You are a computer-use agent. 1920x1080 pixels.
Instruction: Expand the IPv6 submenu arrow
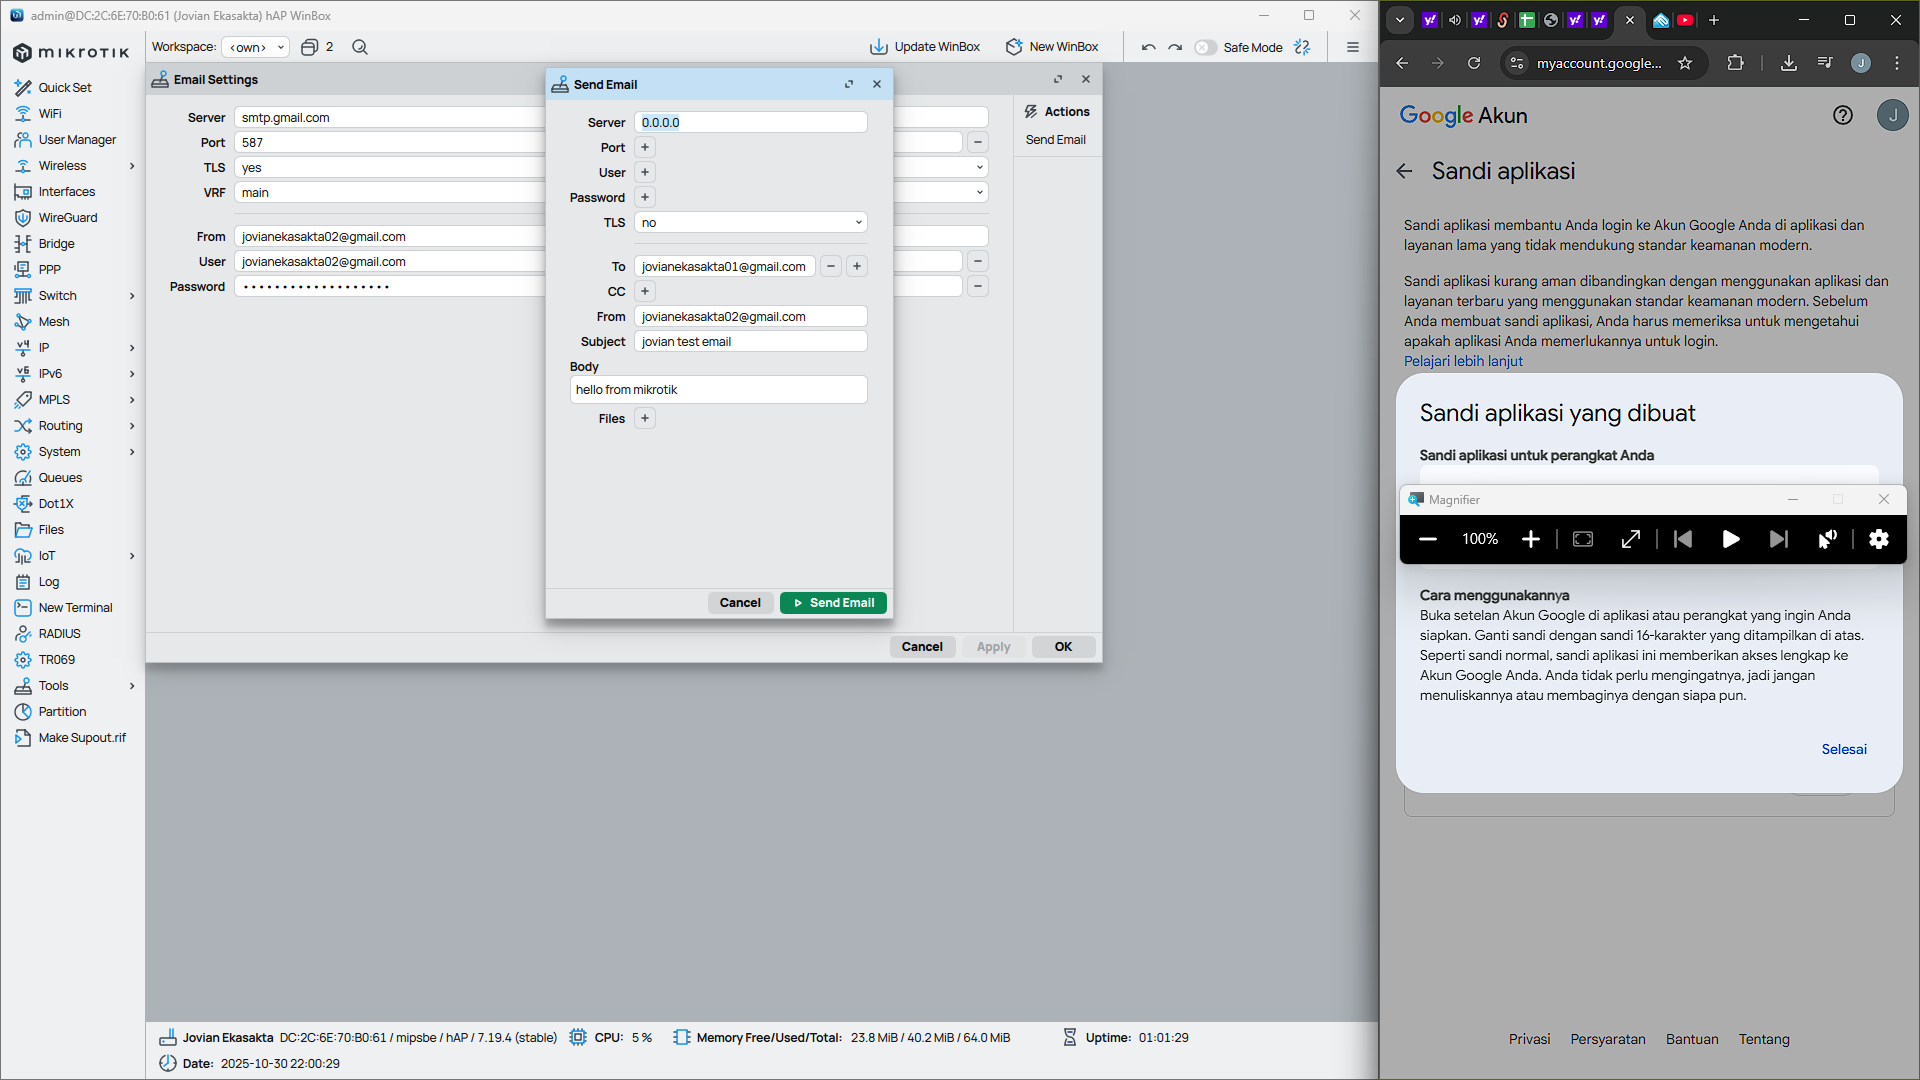pos(132,374)
